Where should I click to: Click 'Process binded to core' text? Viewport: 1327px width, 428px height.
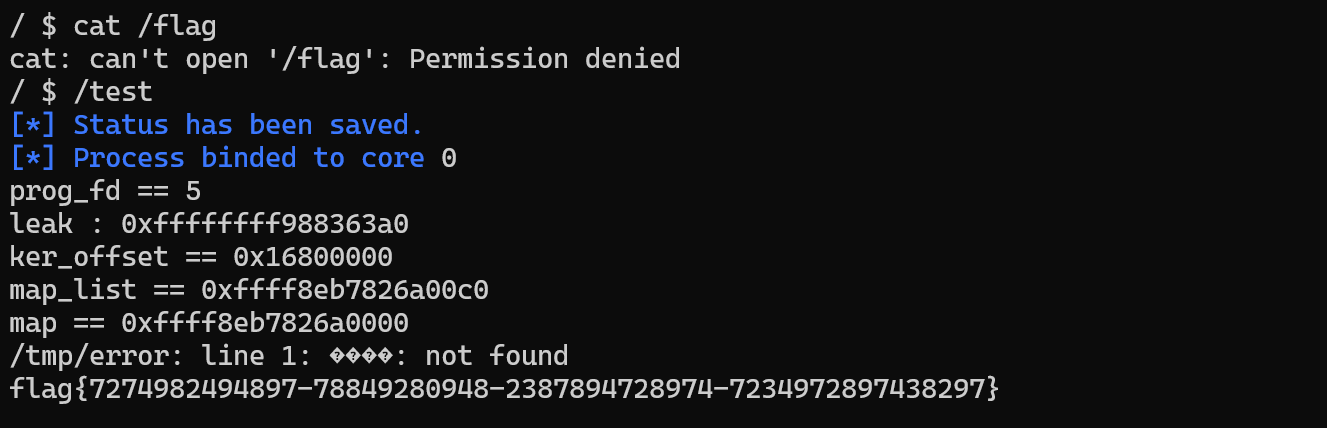pyautogui.click(x=249, y=159)
